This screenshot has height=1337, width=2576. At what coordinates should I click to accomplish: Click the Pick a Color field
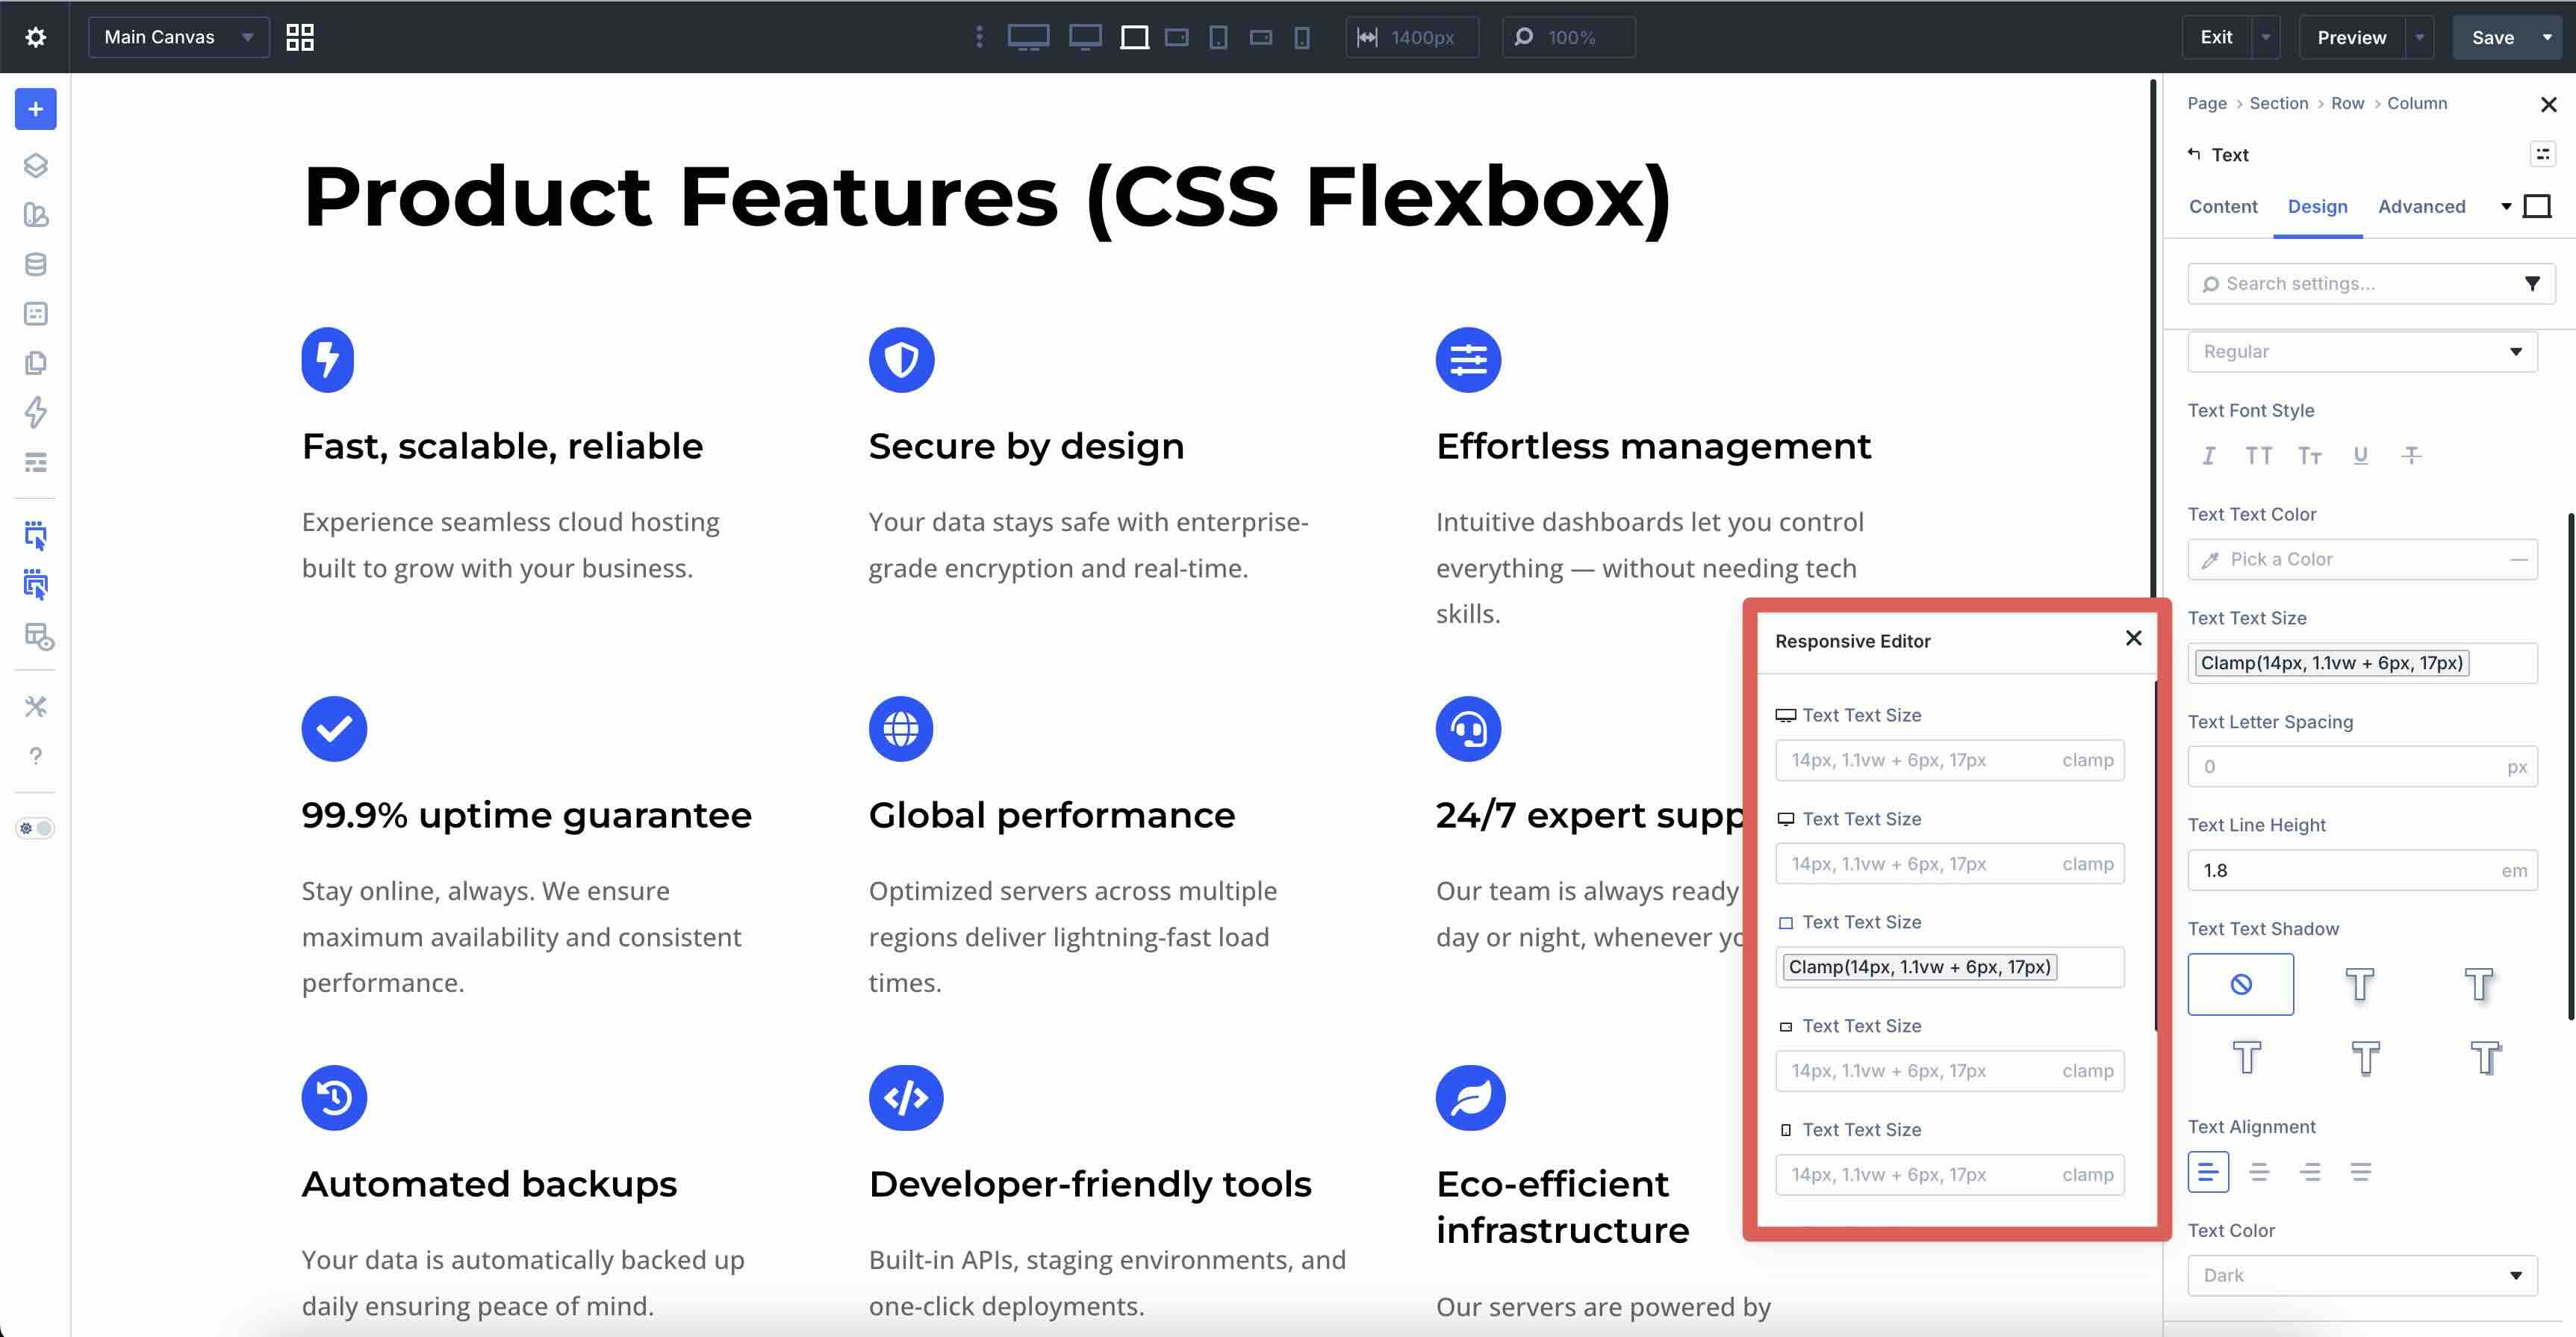click(x=2361, y=559)
